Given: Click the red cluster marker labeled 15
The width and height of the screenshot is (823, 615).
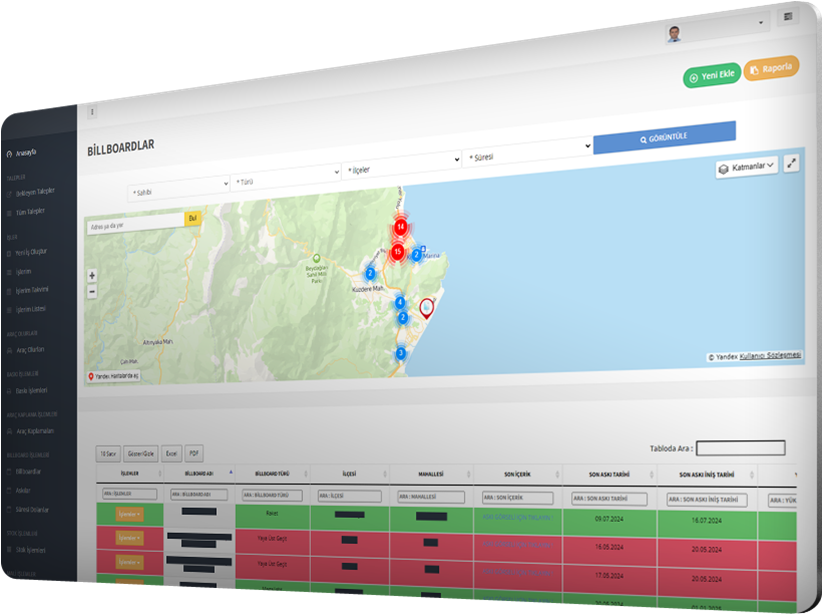Looking at the screenshot, I should click(x=397, y=252).
